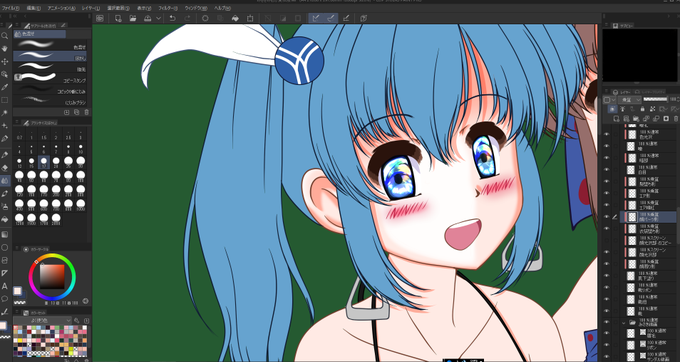Screen dimensions: 680x362
Task: Click the Scale/Rotate transform icon in command bar
Action: point(250,18)
